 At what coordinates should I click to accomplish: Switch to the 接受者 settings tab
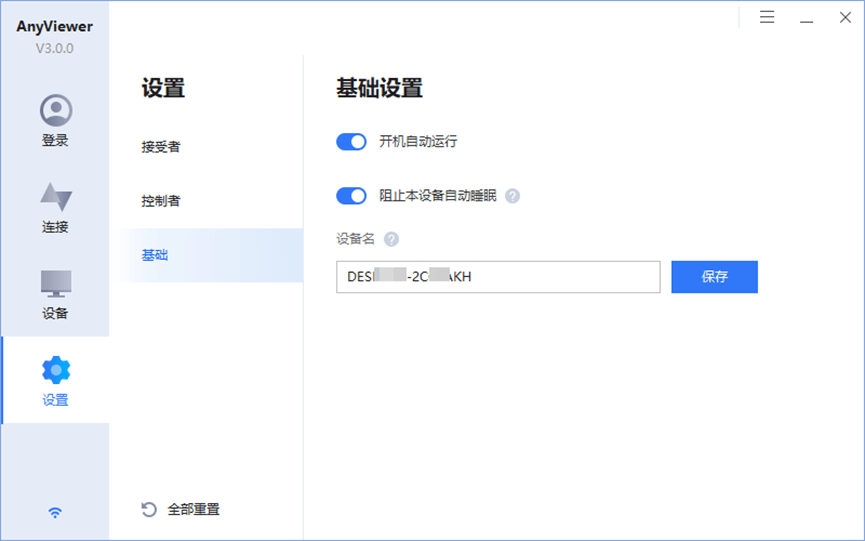point(161,147)
